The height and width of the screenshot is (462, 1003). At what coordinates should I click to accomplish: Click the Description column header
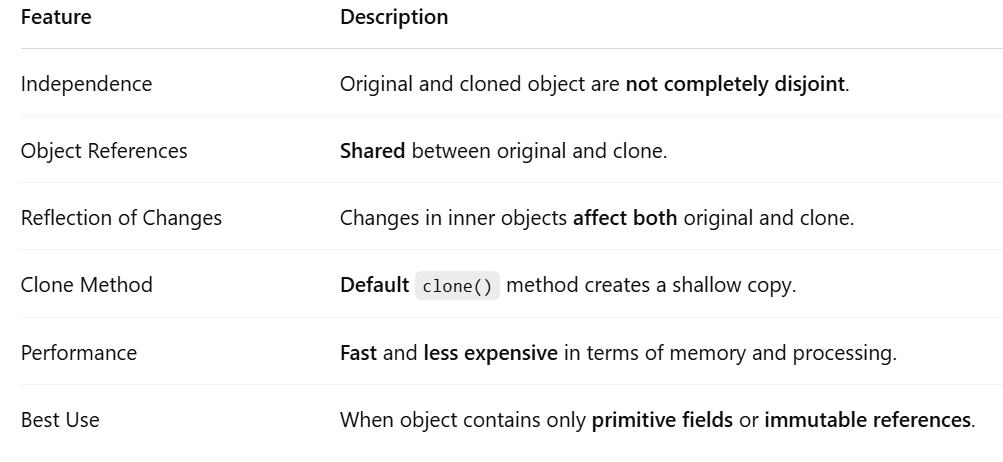coord(393,17)
